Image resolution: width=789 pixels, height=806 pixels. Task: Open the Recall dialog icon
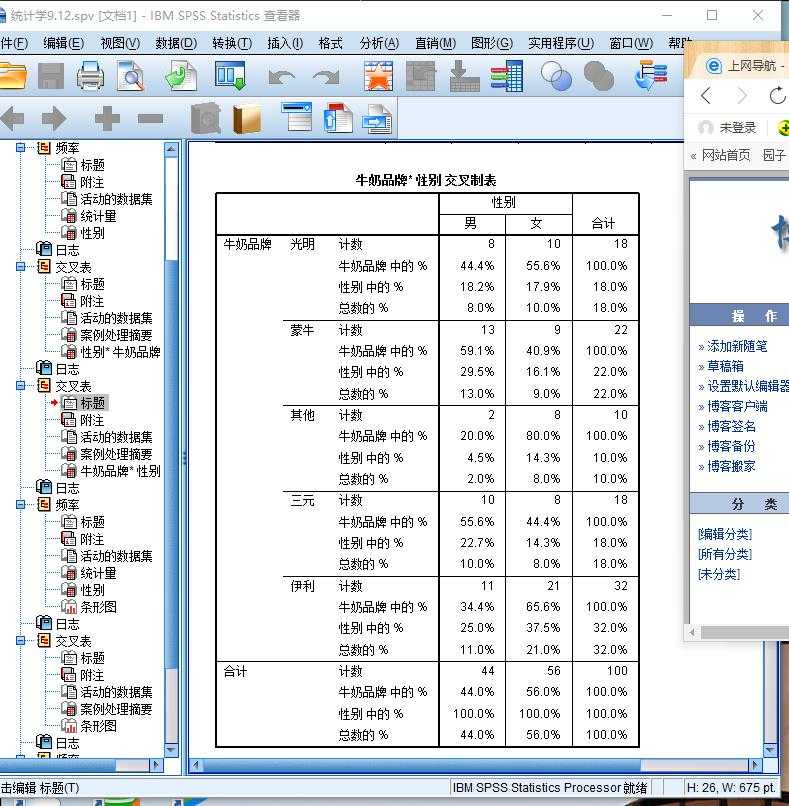click(x=230, y=76)
